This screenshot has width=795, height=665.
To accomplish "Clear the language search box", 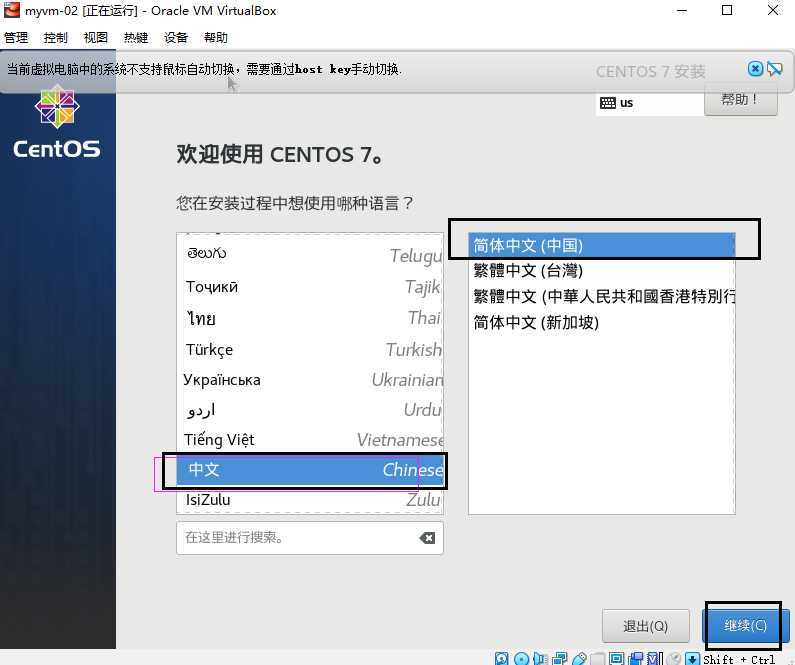I will [427, 538].
